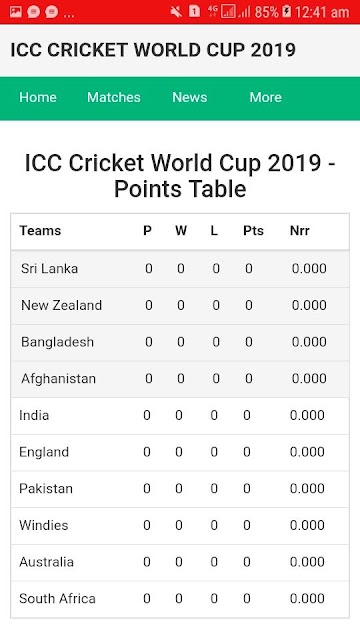360x640 pixels.
Task: Tap the gallery image icon in status bar
Action: pos(16,12)
